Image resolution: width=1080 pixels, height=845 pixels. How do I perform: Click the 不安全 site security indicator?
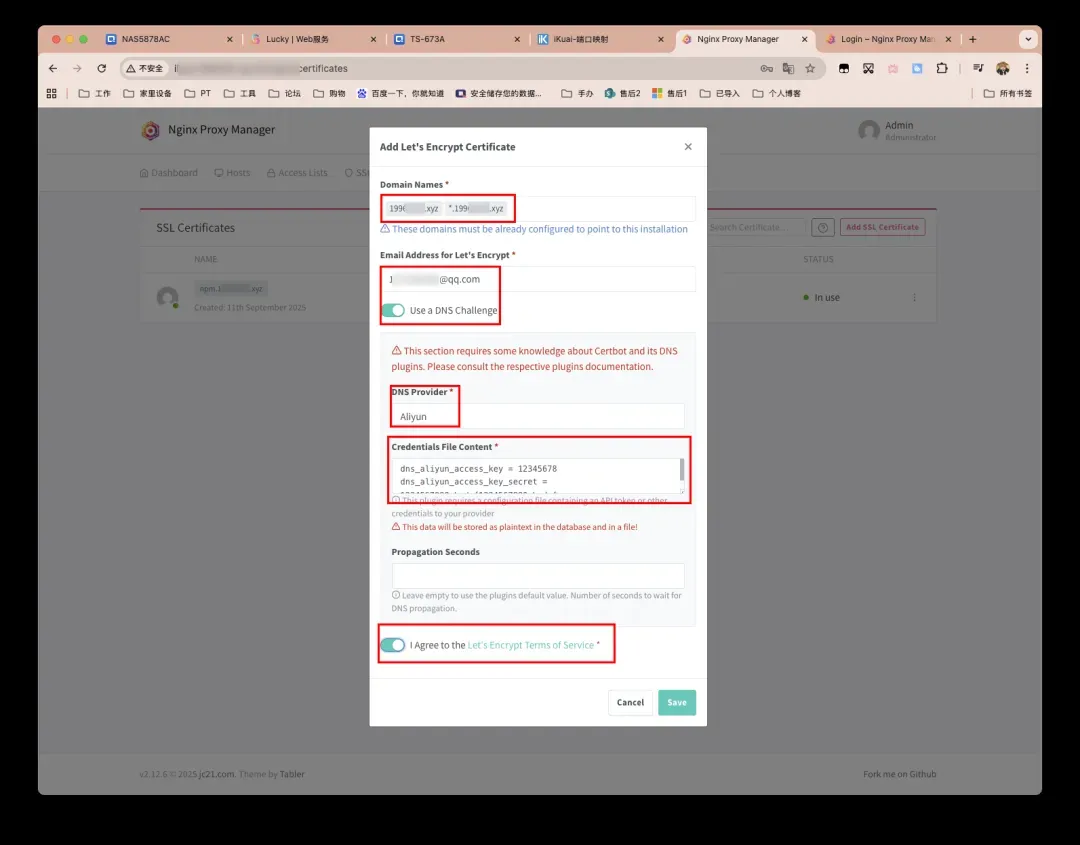click(x=145, y=68)
